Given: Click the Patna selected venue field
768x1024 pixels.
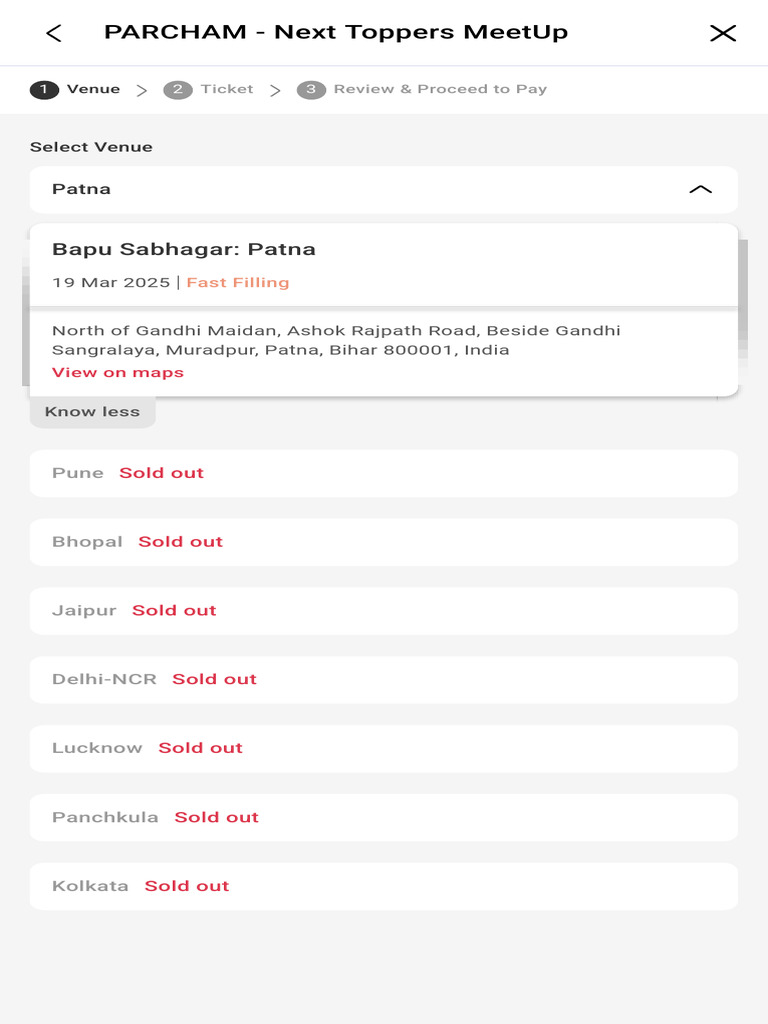Looking at the screenshot, I should coord(360,189).
